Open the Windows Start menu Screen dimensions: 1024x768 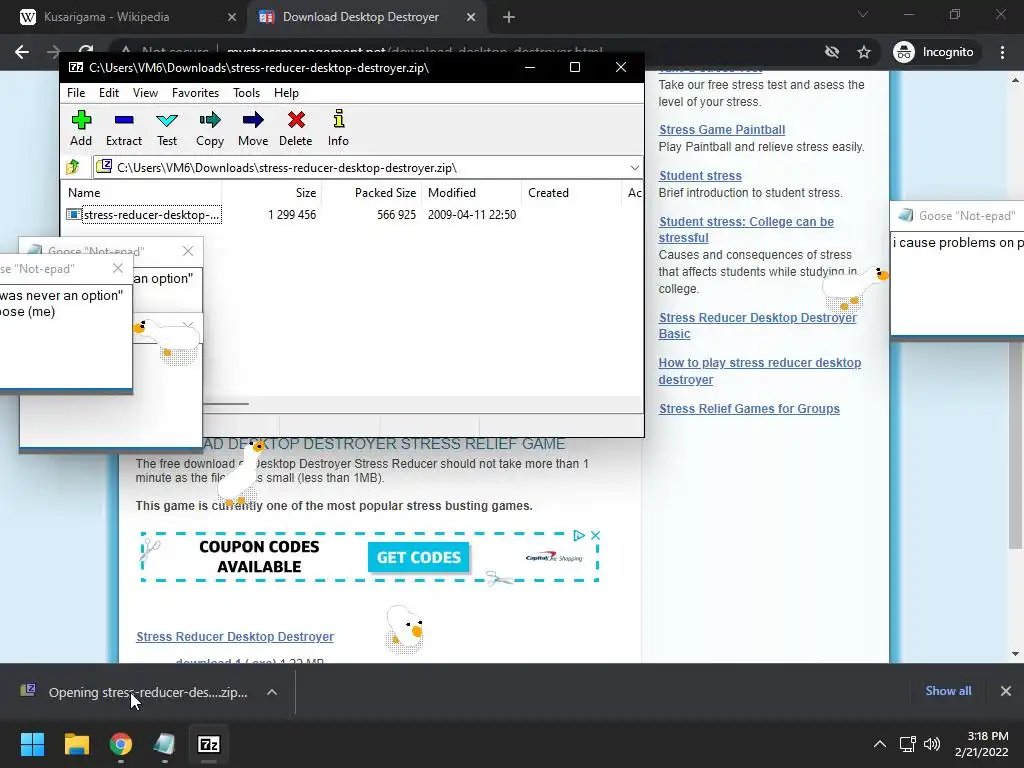click(32, 744)
